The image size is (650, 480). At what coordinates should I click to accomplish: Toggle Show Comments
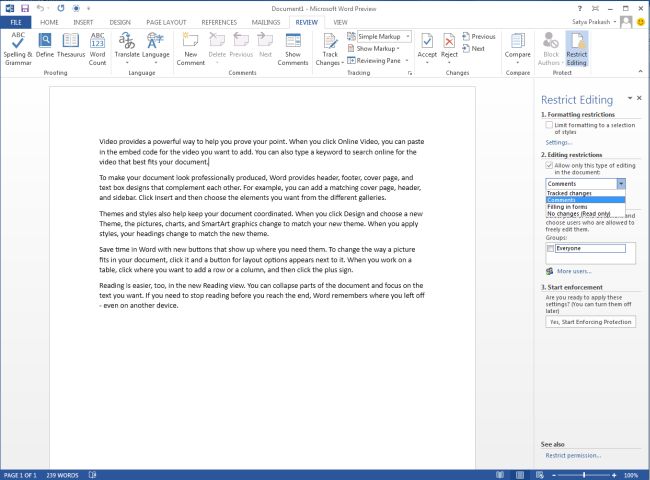293,48
